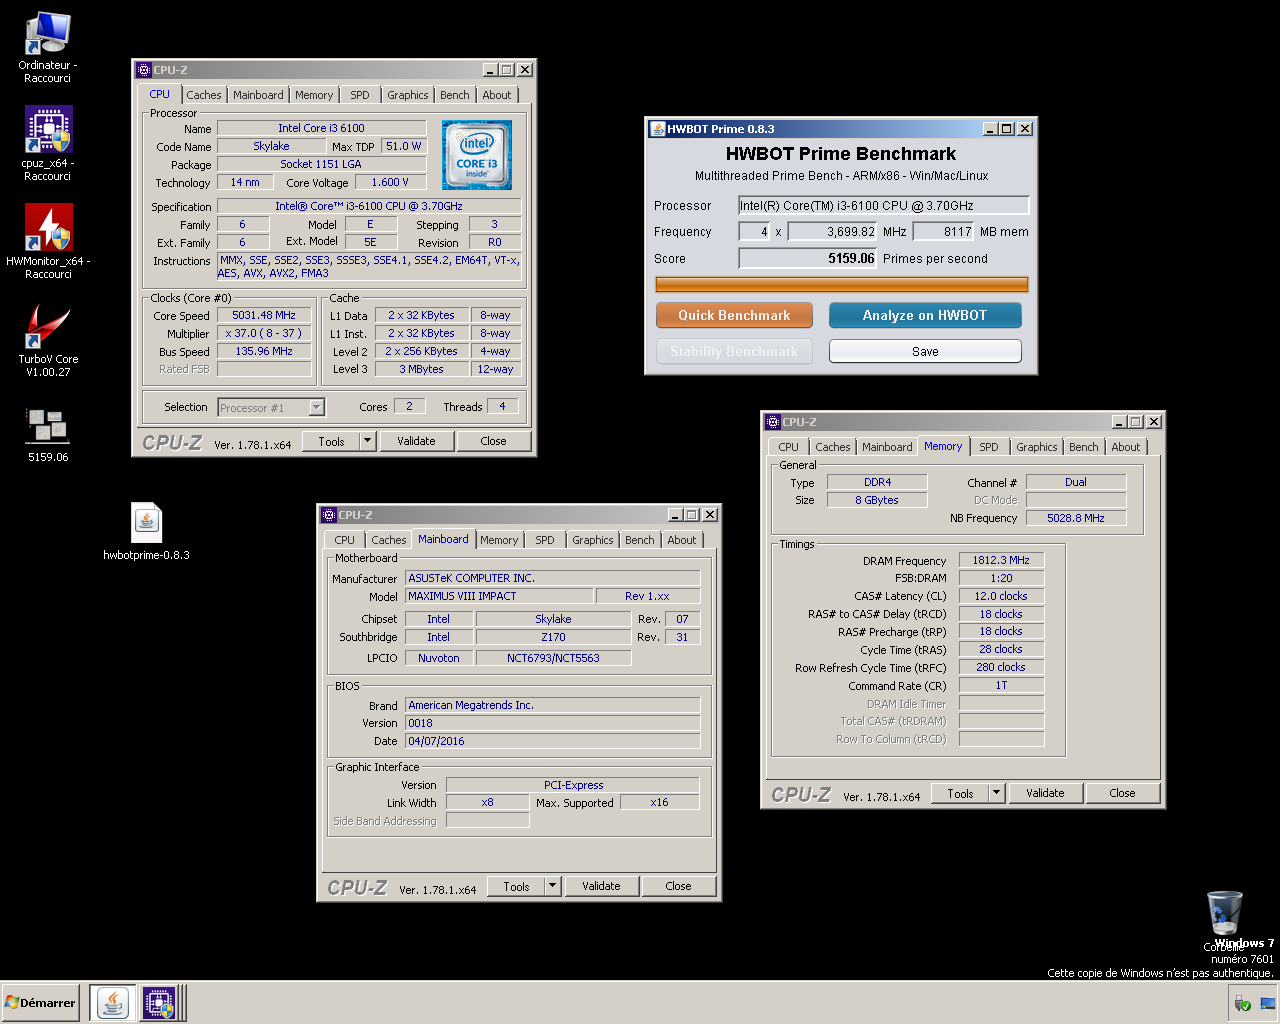Click Quick Benchmark button
The image size is (1280, 1024).
(x=734, y=315)
